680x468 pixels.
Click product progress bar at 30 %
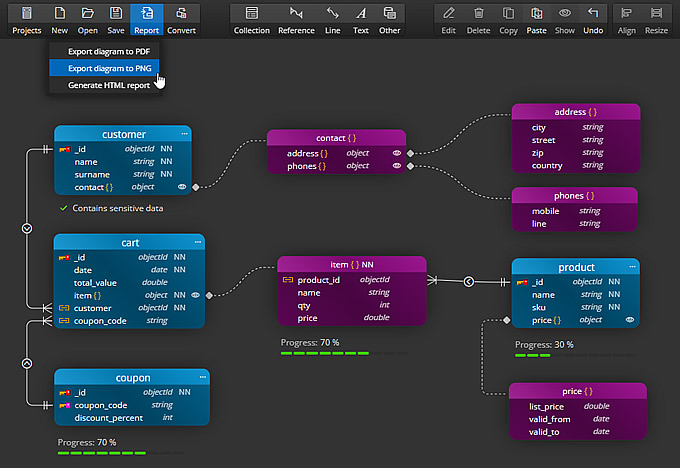click(576, 355)
